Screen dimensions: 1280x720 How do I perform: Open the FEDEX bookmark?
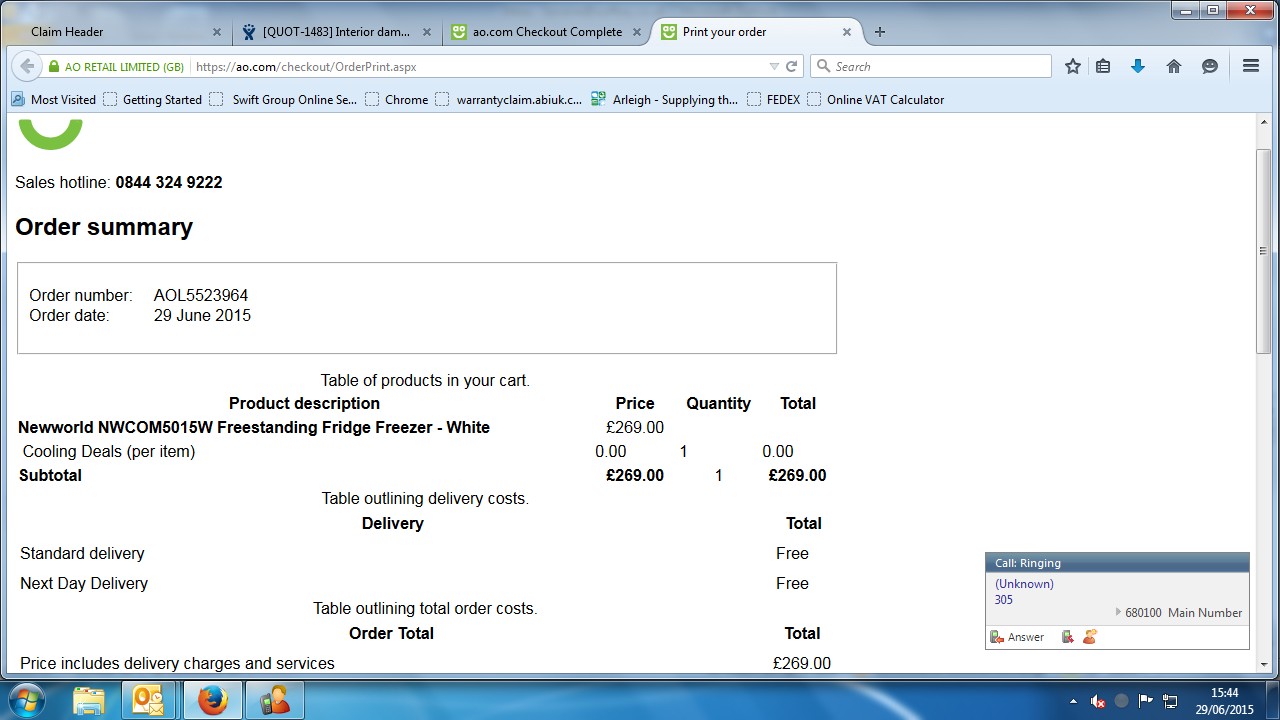[774, 100]
